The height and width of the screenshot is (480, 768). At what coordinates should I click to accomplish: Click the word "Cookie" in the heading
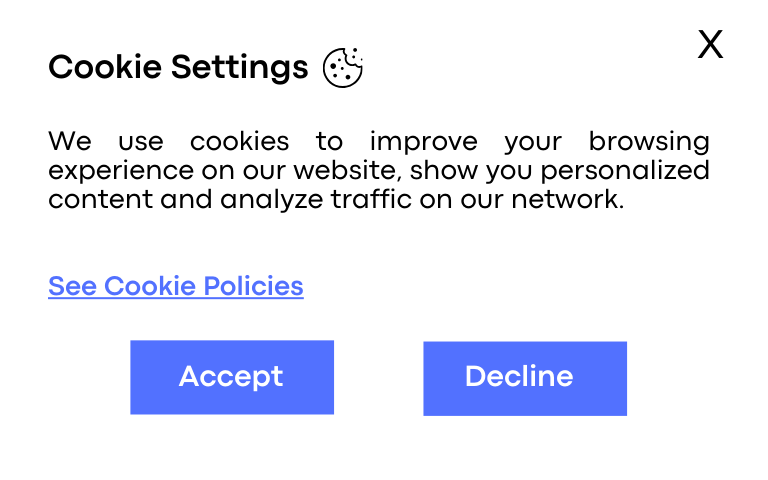[105, 67]
